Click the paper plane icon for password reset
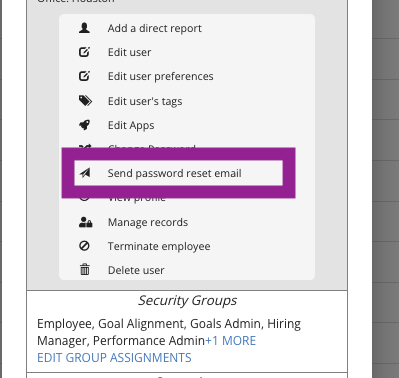The image size is (399, 378). (85, 173)
